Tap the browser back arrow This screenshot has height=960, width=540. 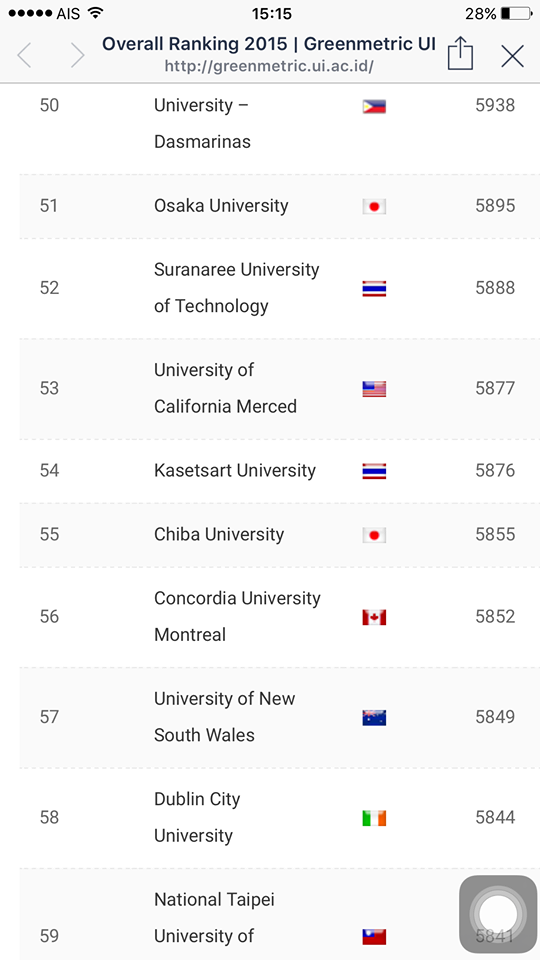pyautogui.click(x=24, y=56)
